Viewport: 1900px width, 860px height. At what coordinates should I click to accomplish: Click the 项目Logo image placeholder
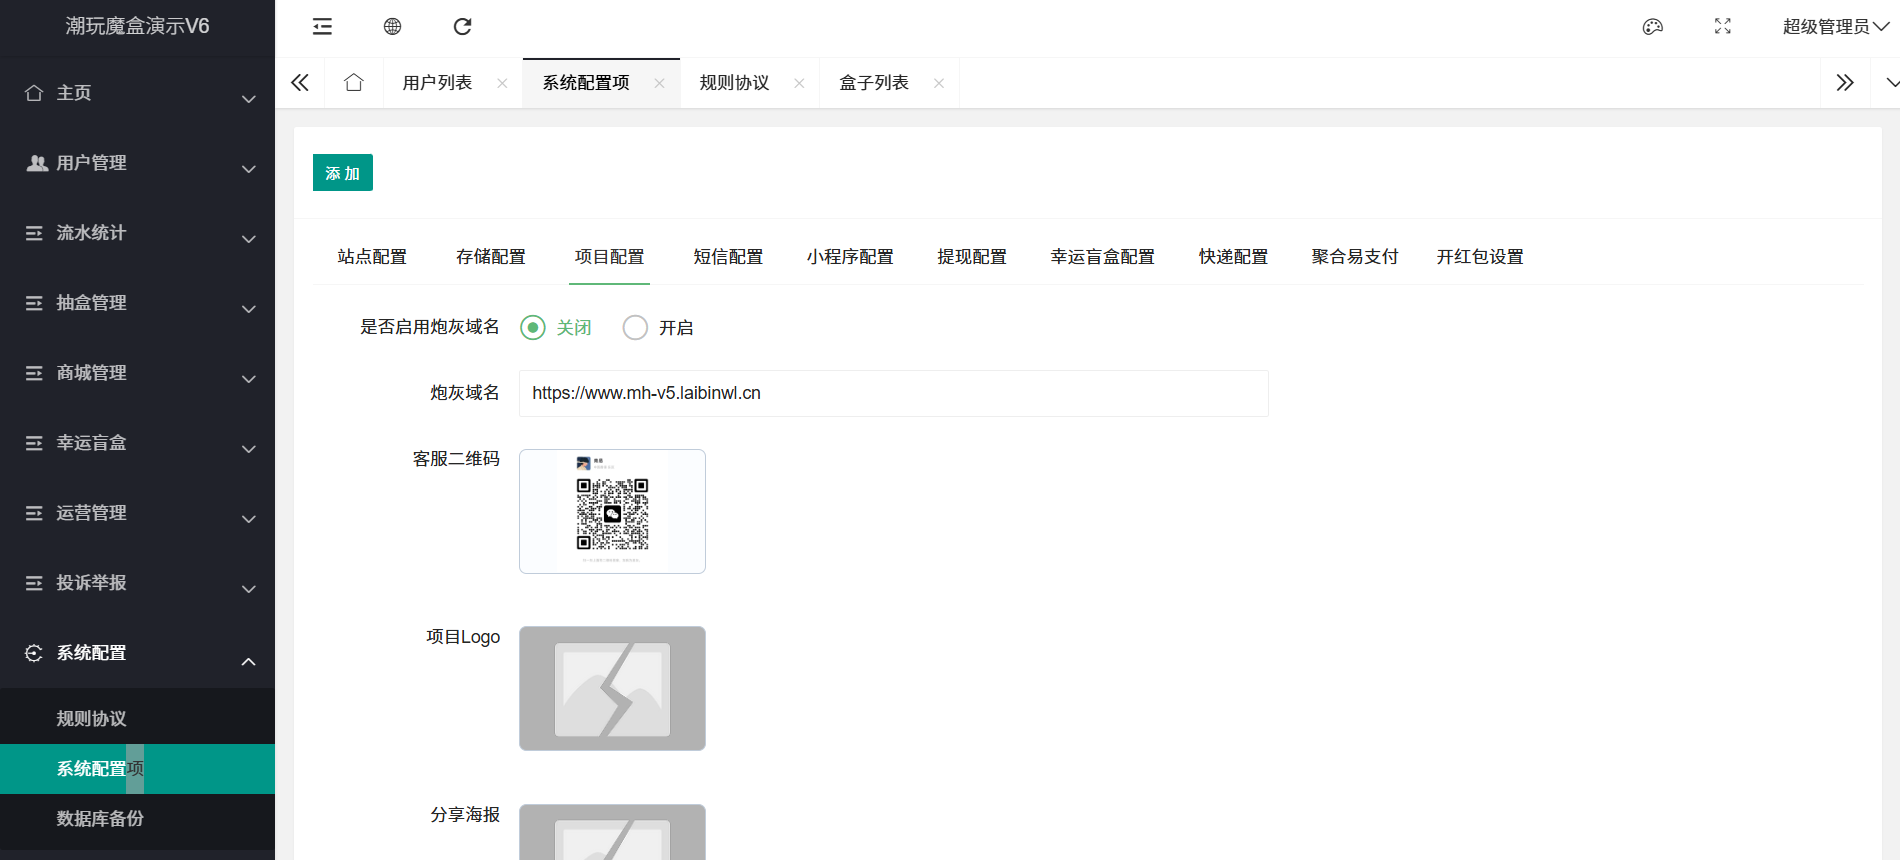[x=612, y=689]
